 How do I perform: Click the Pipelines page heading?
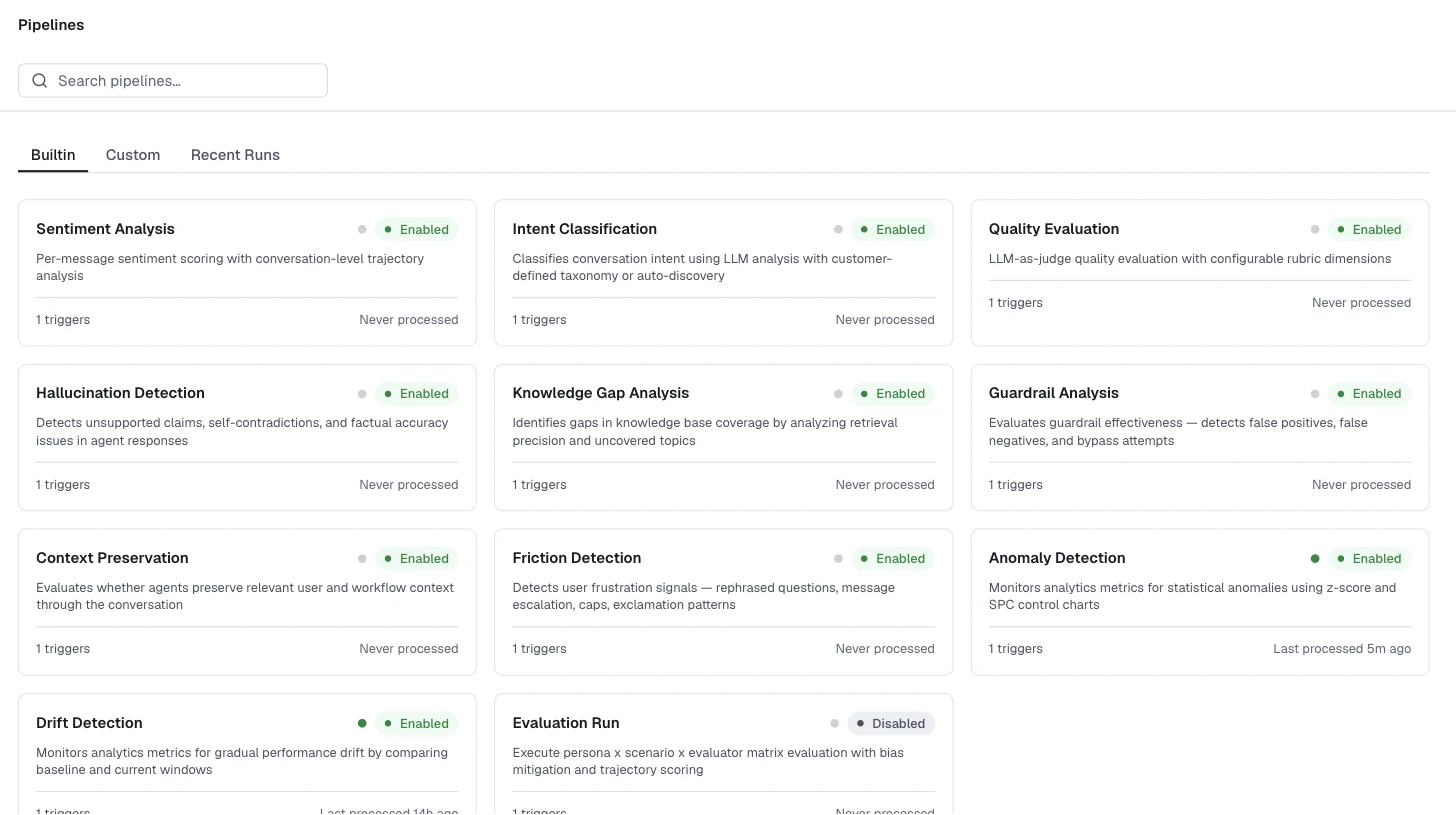[x=51, y=25]
